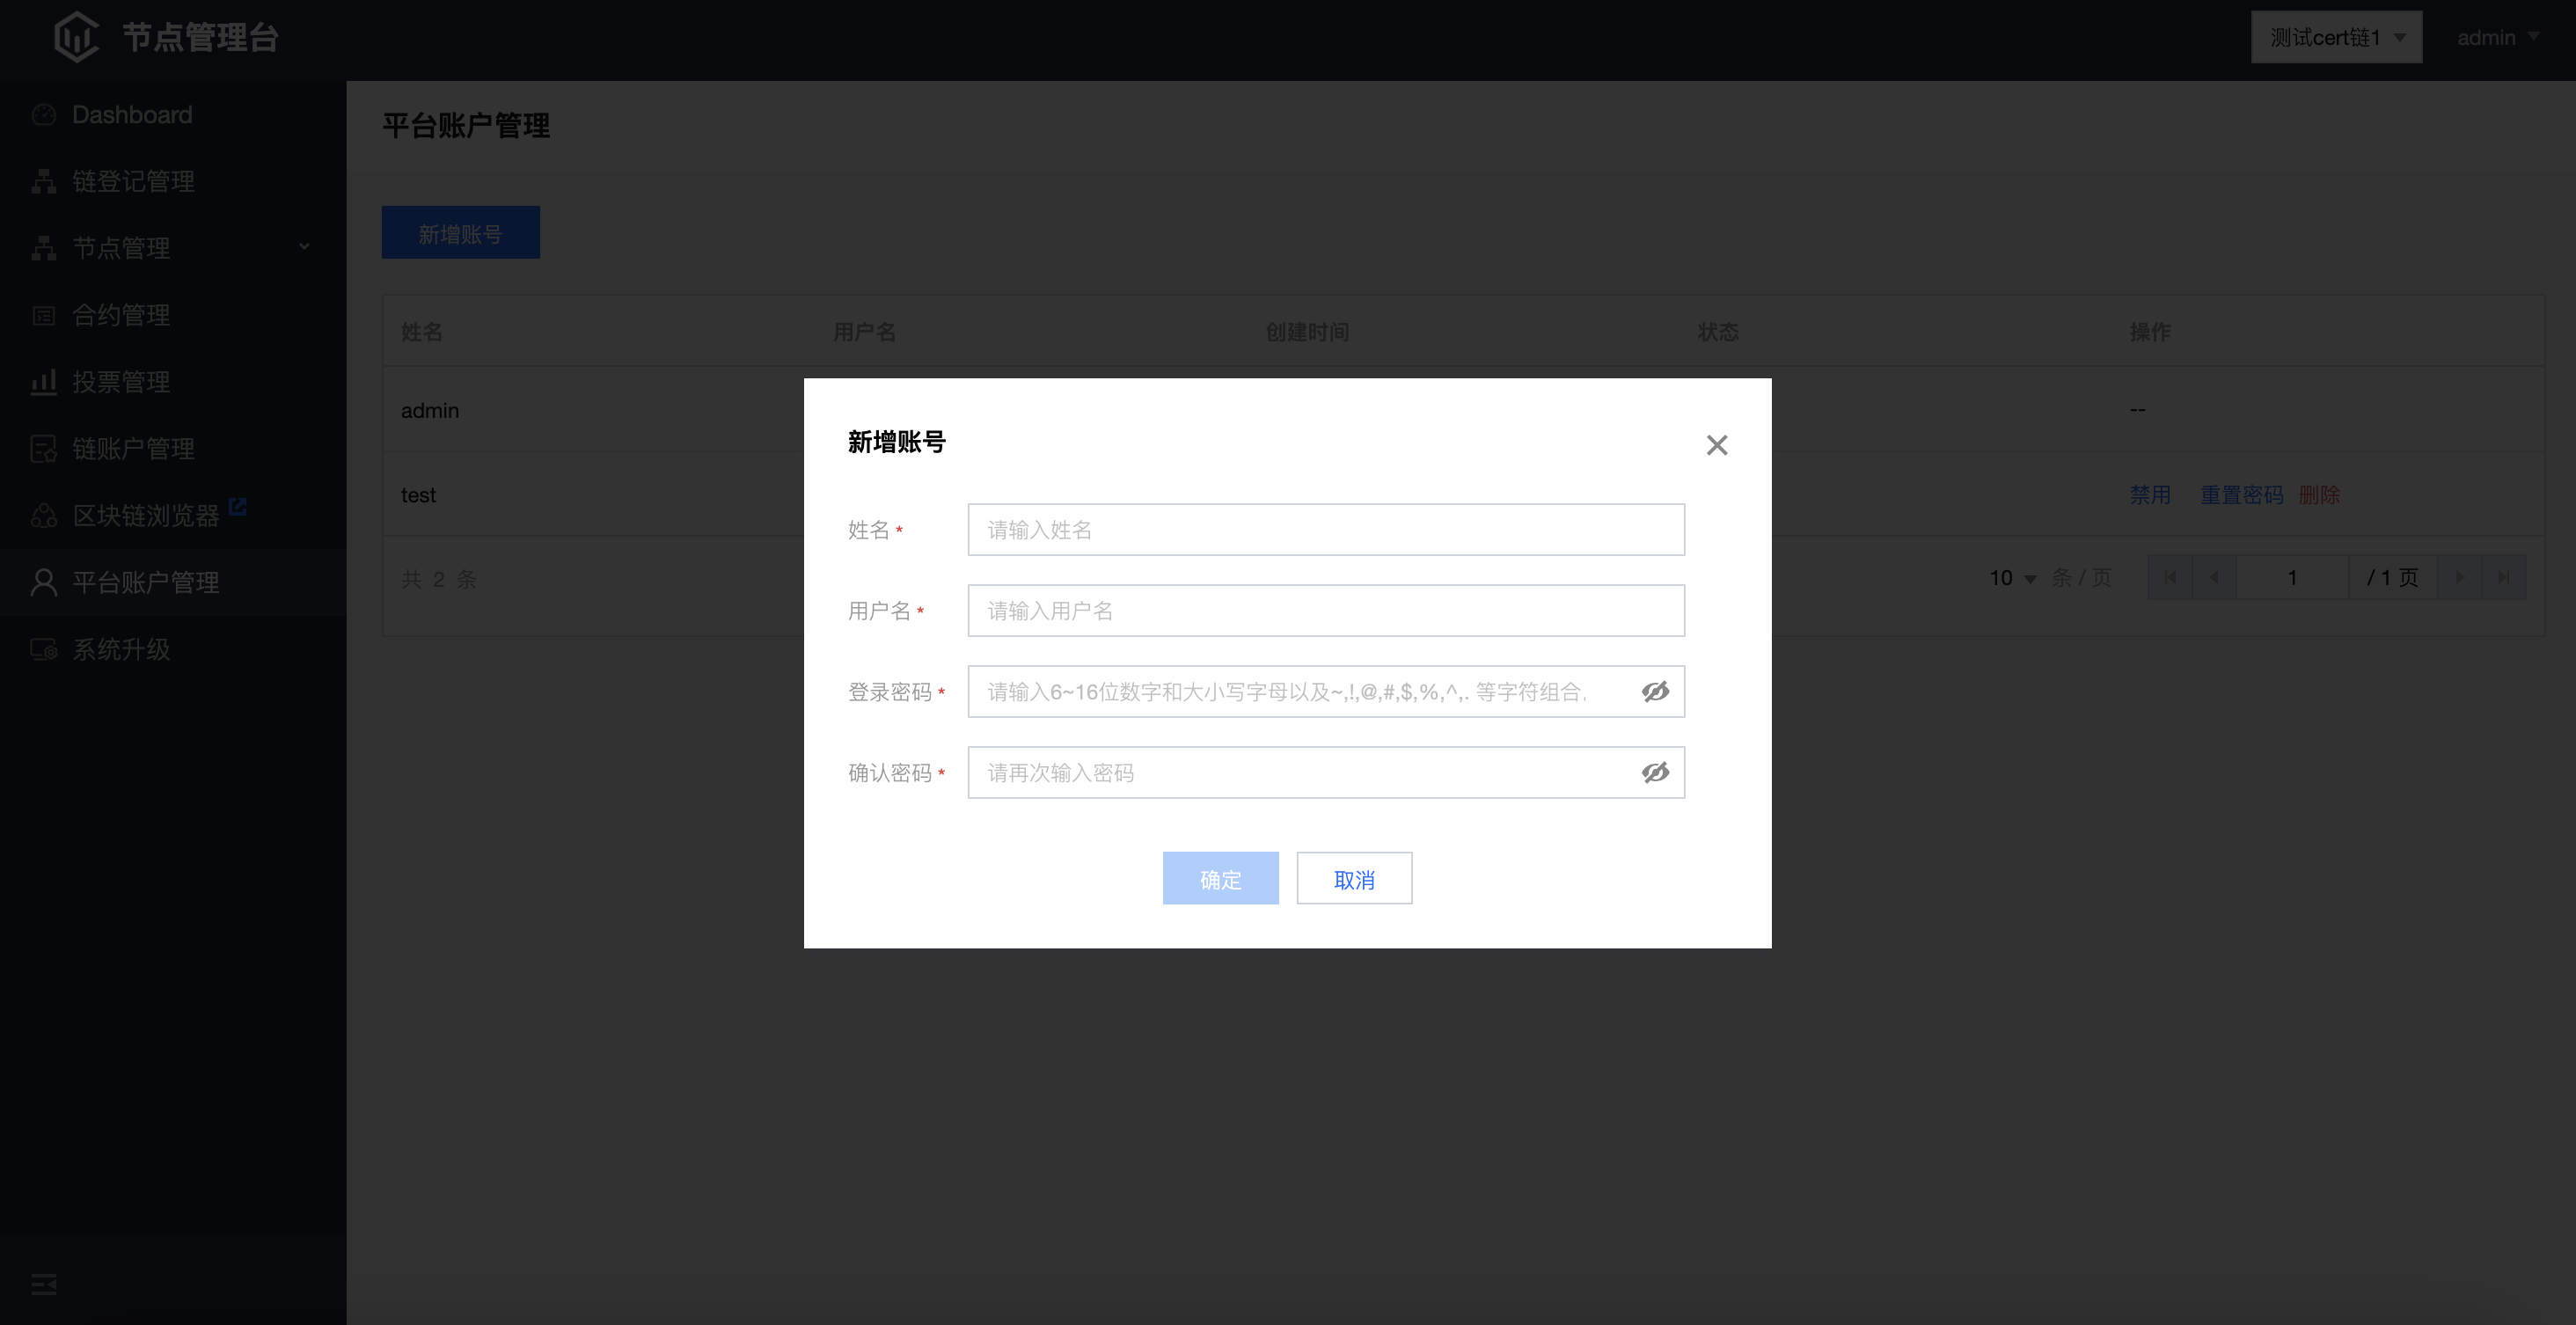
Task: Open 链账户管理 menu item
Action: tap(173, 449)
